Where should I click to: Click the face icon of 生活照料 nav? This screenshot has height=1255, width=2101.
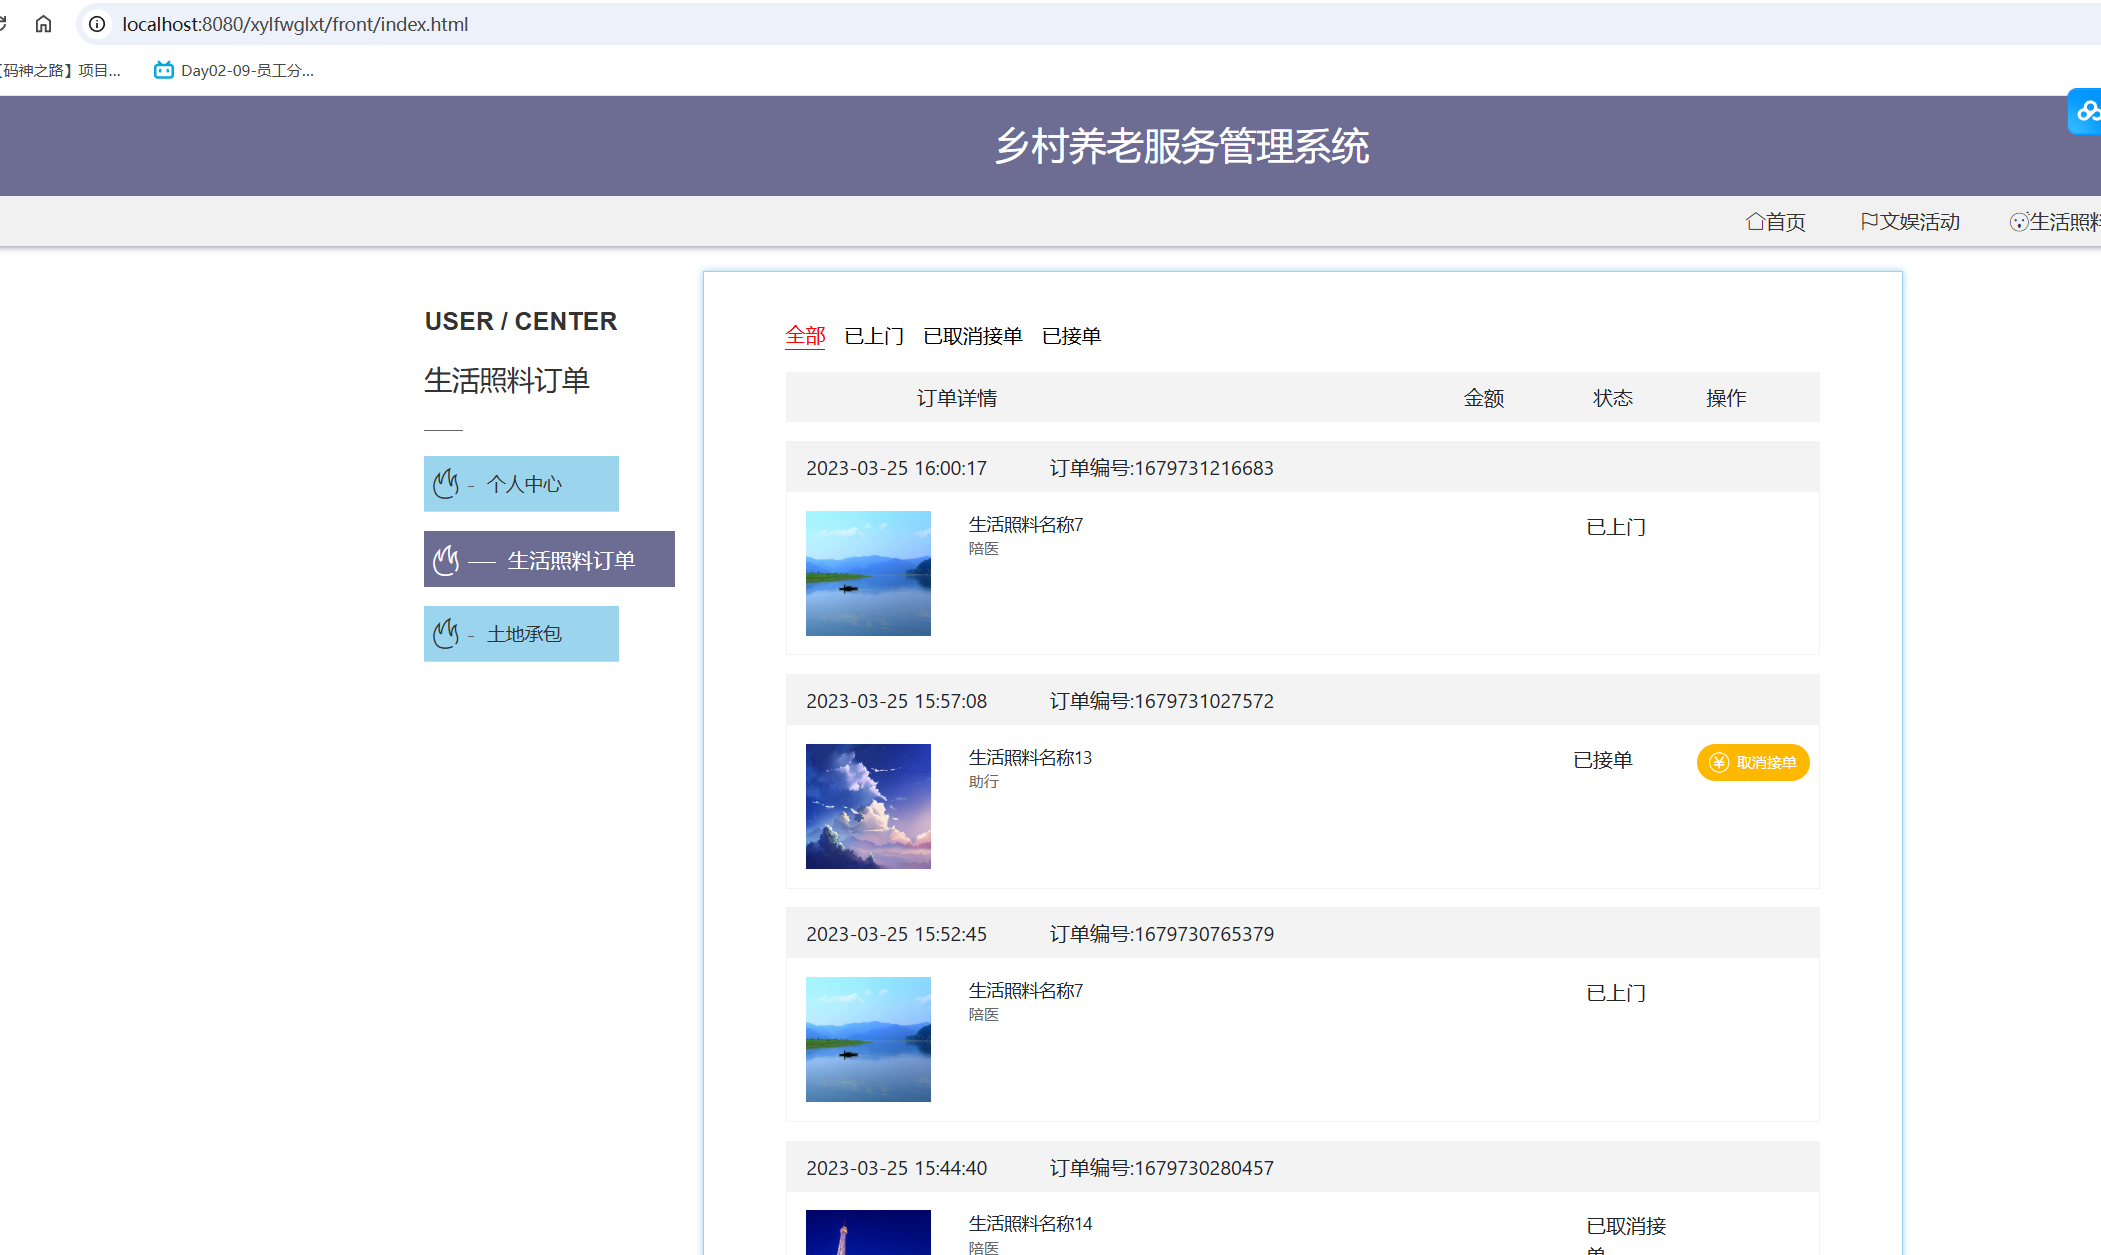pos(2019,222)
